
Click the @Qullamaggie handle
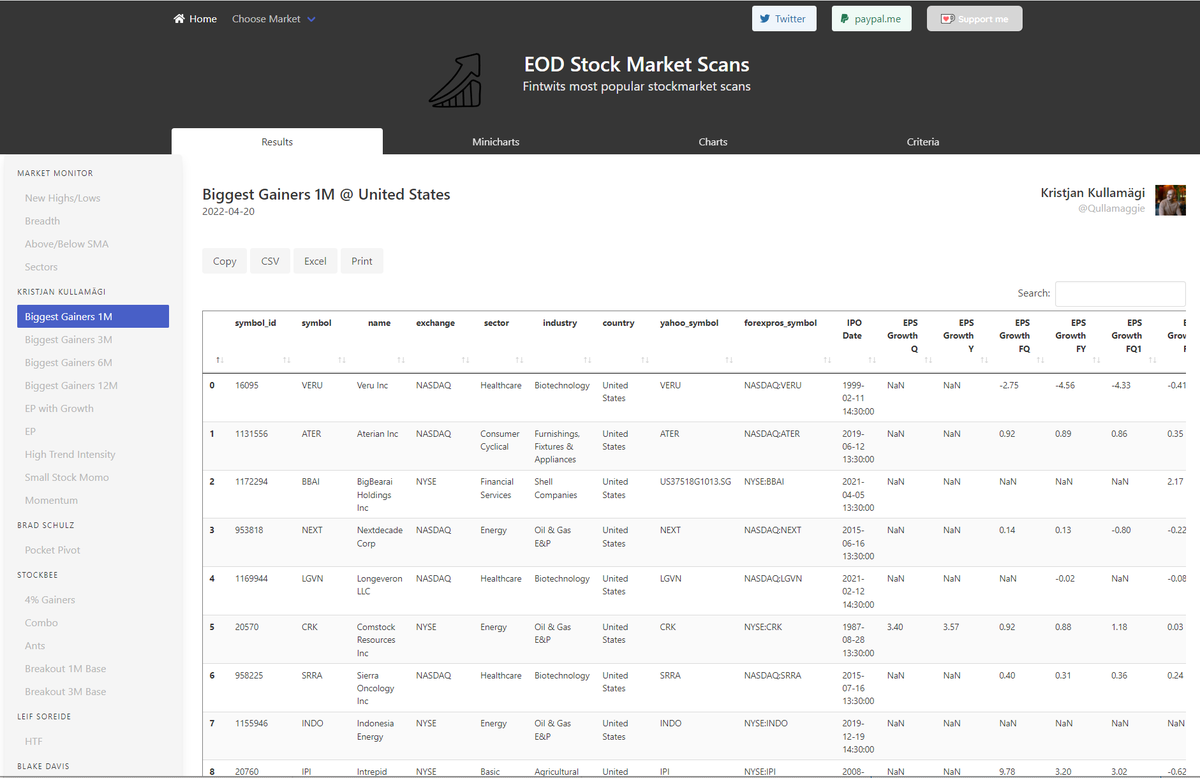pyautogui.click(x=1111, y=209)
